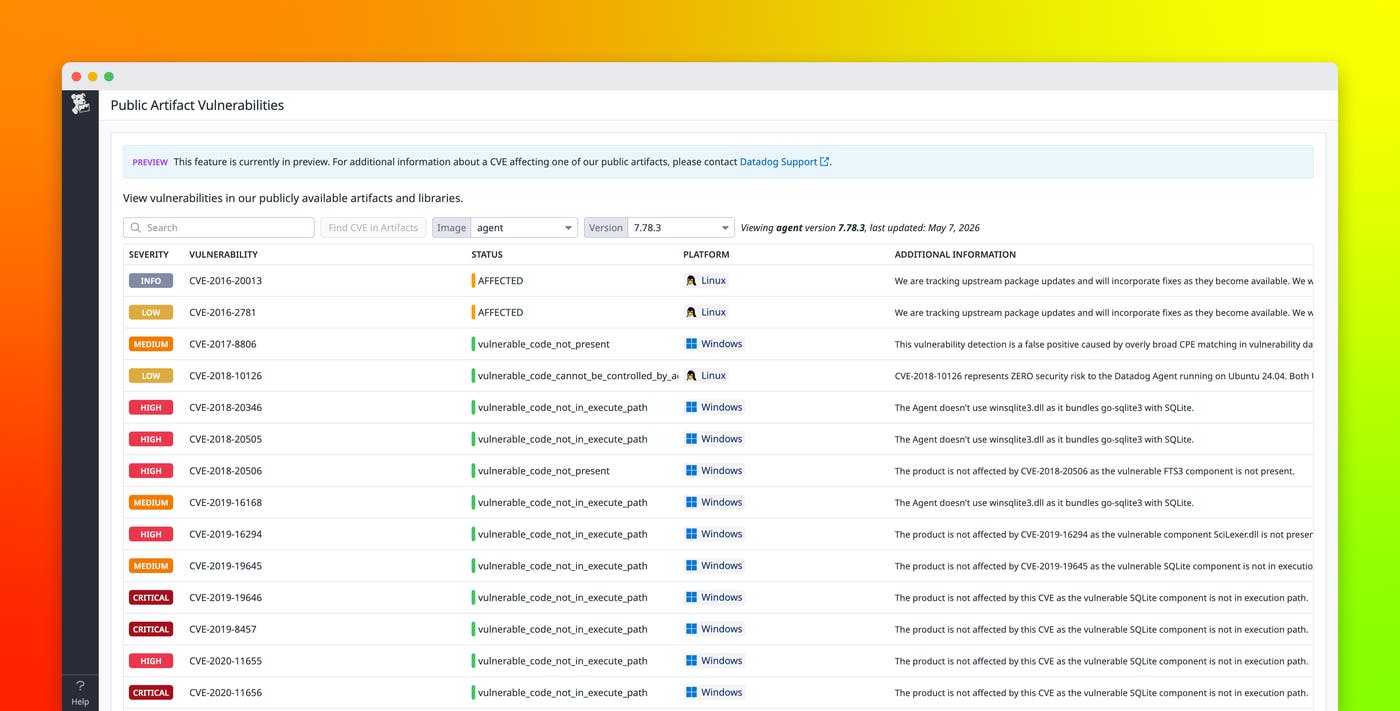Click the CRITICAL severity badge for CVE-2020-11656
The width and height of the screenshot is (1400, 711).
[x=151, y=693]
